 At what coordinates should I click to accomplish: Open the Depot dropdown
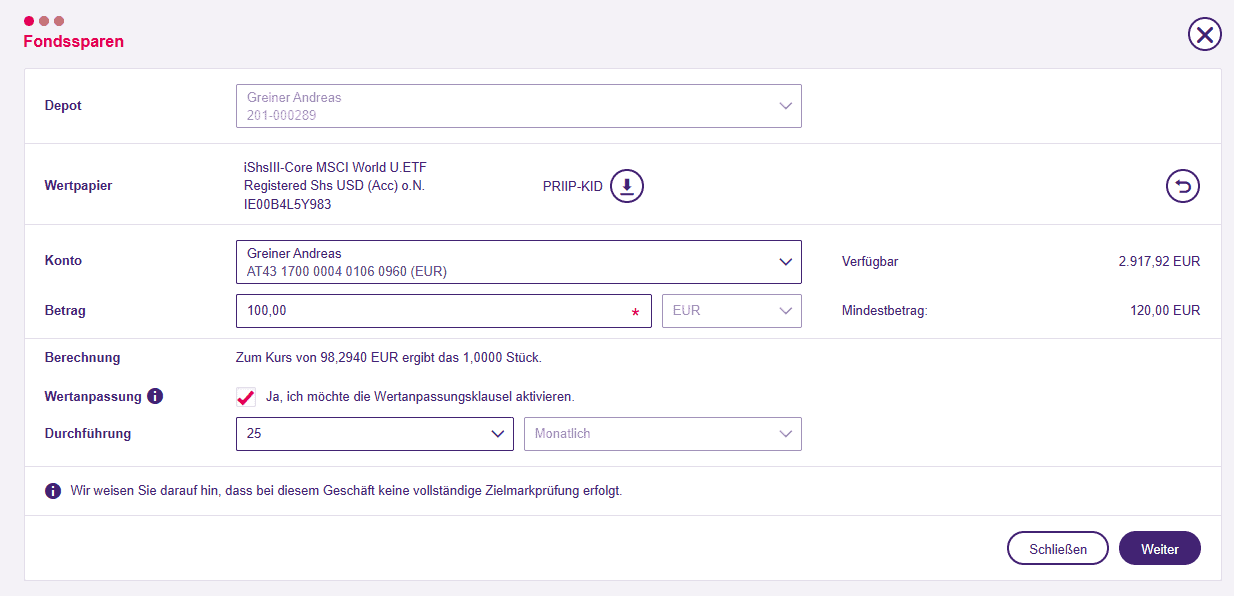pyautogui.click(x=519, y=106)
